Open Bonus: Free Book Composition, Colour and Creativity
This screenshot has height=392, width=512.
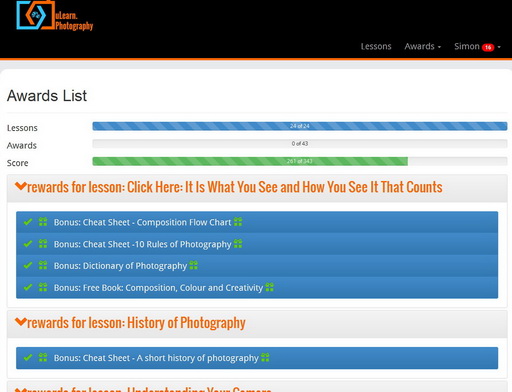pos(158,288)
